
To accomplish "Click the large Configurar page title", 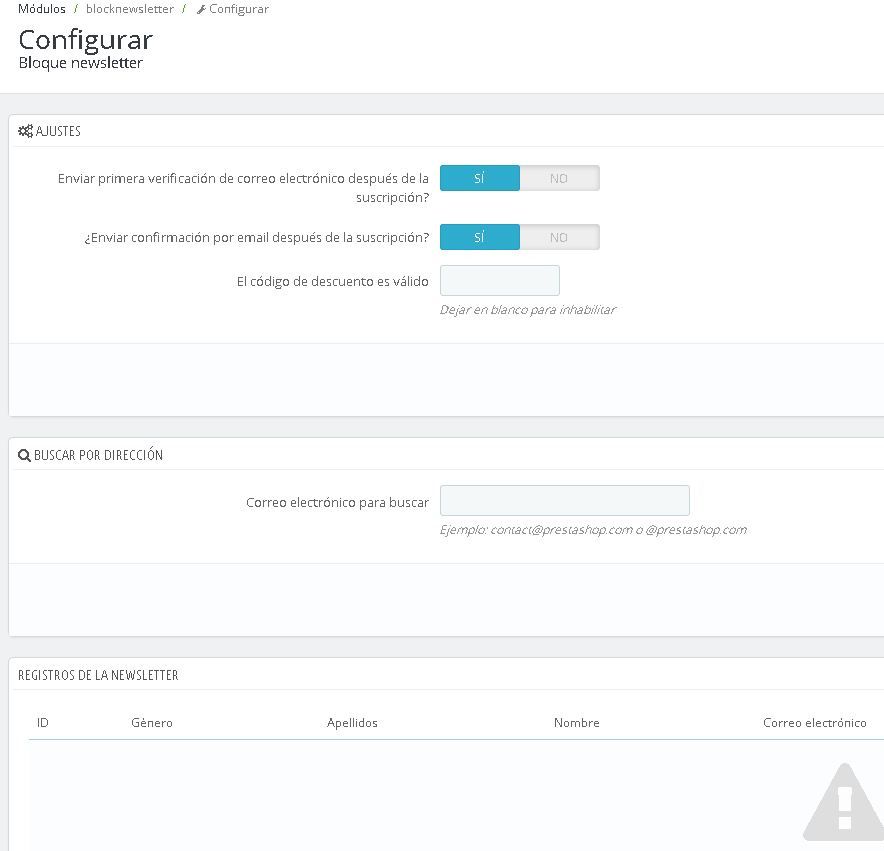I will (x=86, y=40).
